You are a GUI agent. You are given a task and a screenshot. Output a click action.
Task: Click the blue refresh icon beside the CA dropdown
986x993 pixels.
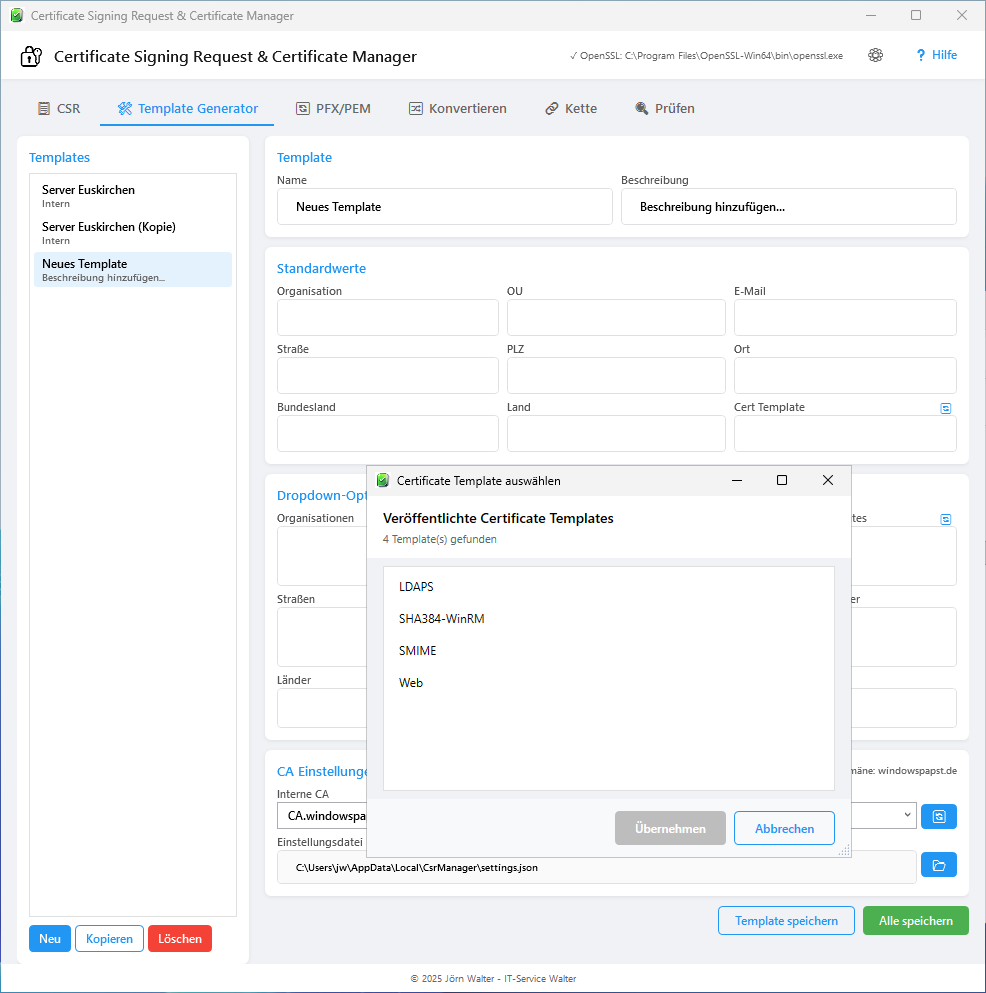click(938, 815)
